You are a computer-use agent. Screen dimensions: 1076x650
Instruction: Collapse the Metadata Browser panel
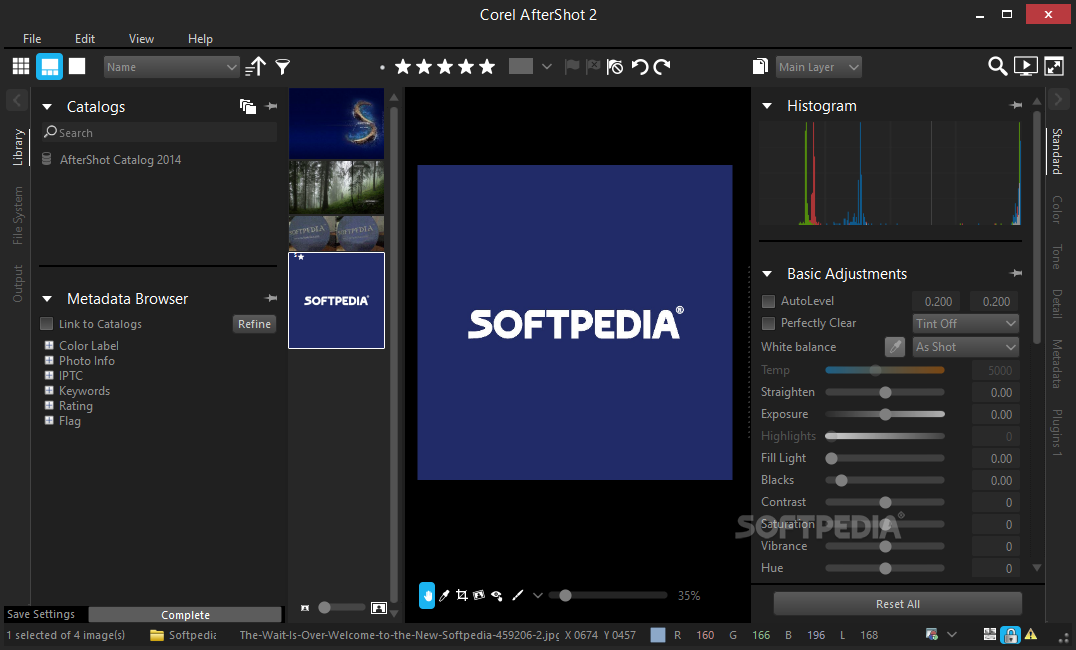[47, 299]
